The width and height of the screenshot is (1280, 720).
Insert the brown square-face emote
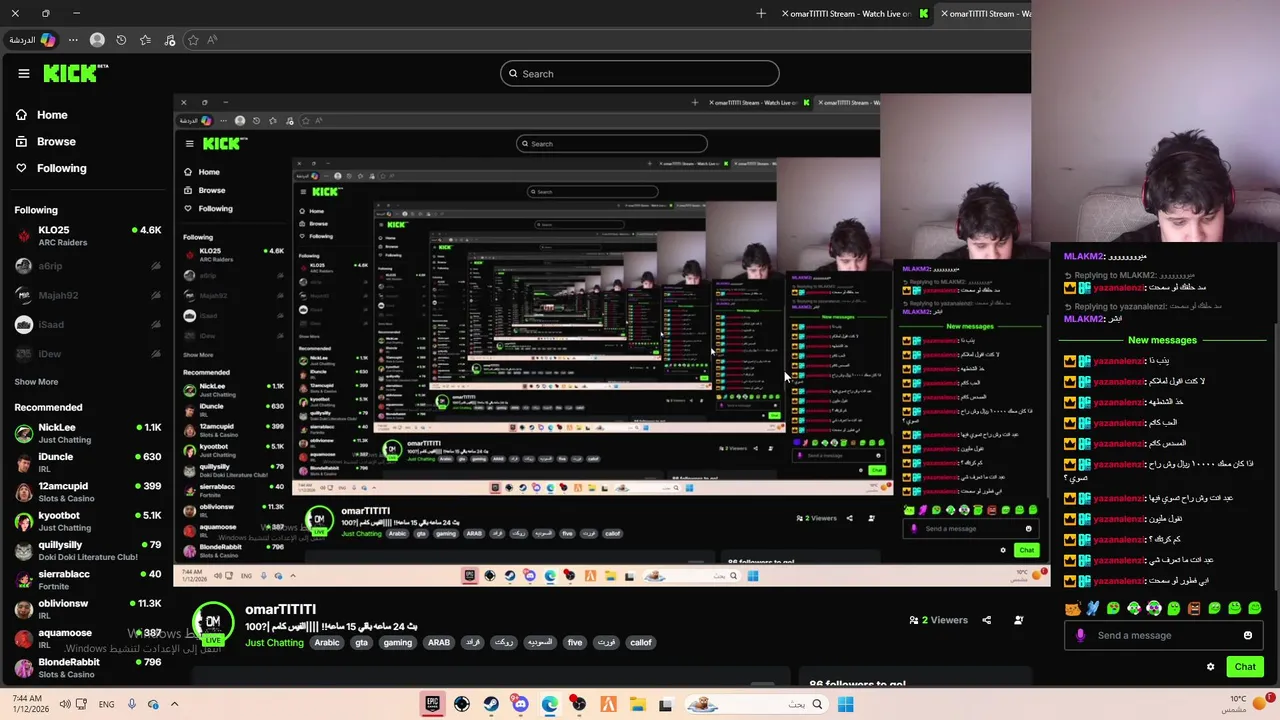[x=1194, y=608]
